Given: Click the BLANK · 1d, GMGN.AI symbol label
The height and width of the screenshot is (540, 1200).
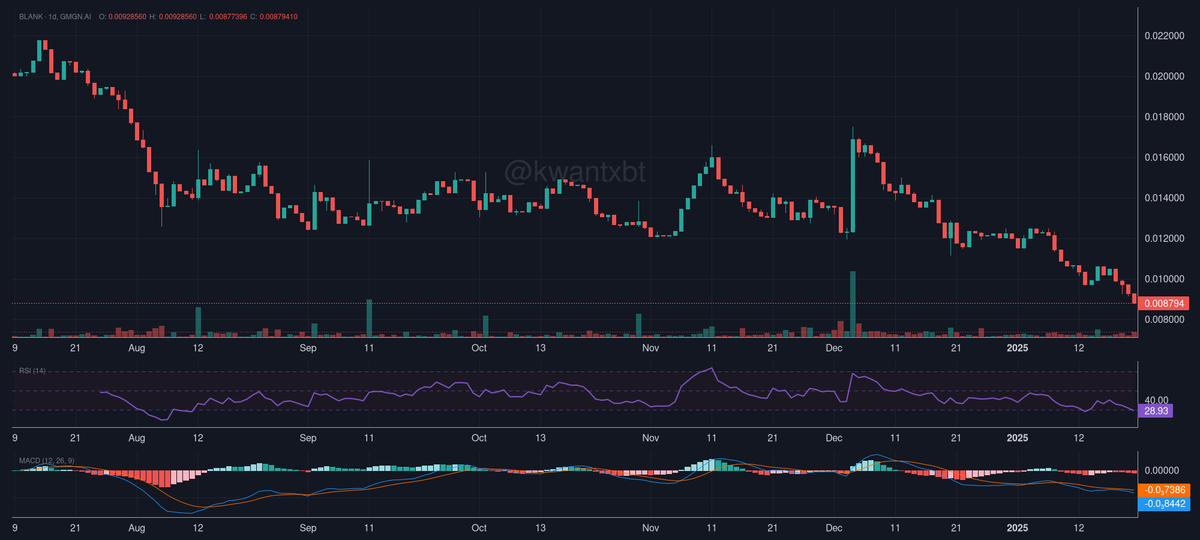Looking at the screenshot, I should (x=57, y=17).
